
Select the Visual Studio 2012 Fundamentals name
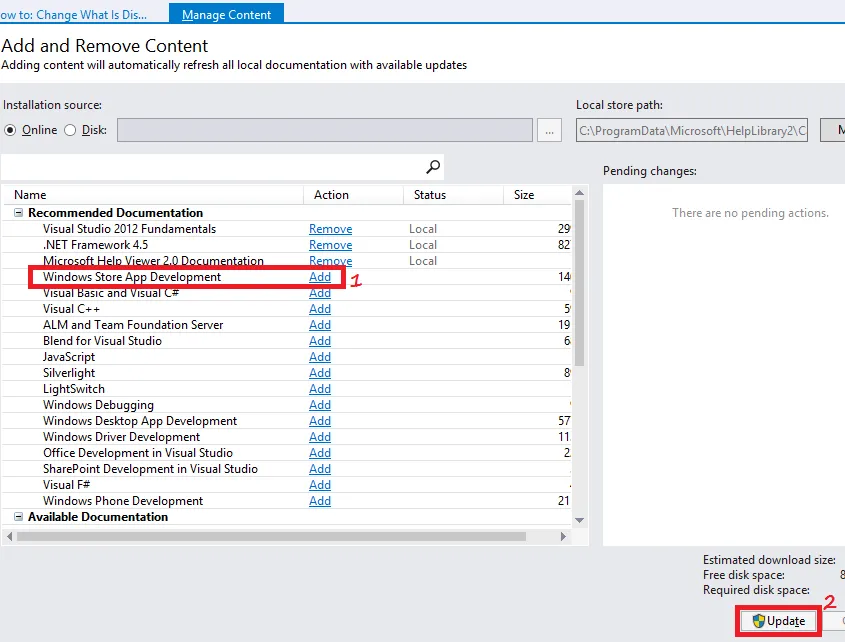click(x=129, y=229)
